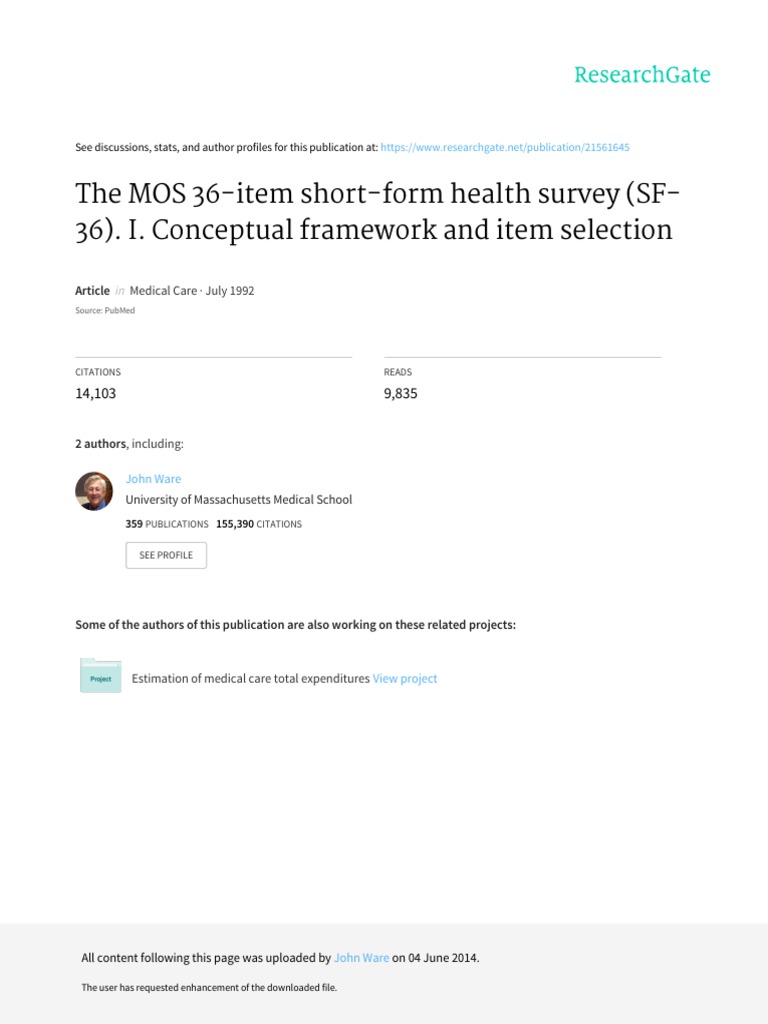Screen dimensions: 768x1024
Task: Click University of Massachusetts Medical School text
Action: click(x=238, y=499)
